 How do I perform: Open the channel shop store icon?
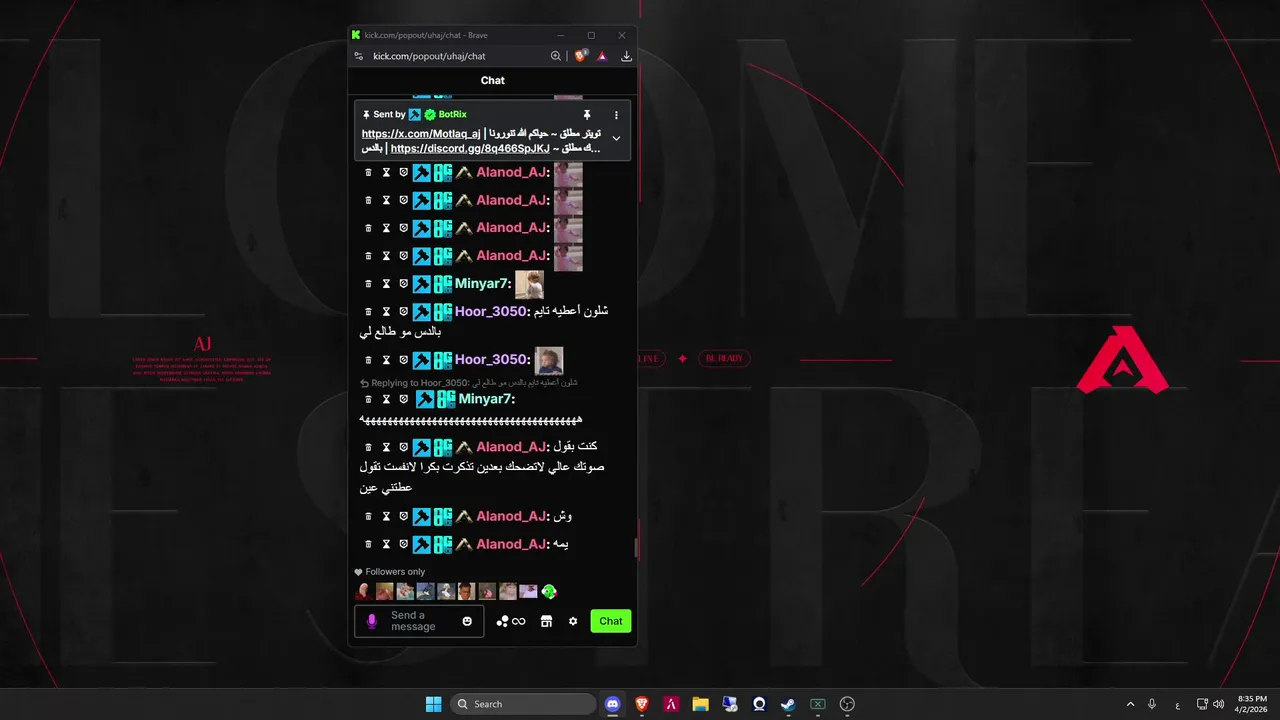pyautogui.click(x=546, y=621)
